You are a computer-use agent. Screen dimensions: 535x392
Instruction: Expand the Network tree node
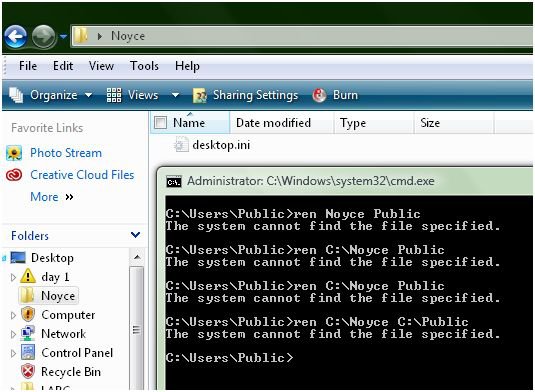pyautogui.click(x=13, y=334)
